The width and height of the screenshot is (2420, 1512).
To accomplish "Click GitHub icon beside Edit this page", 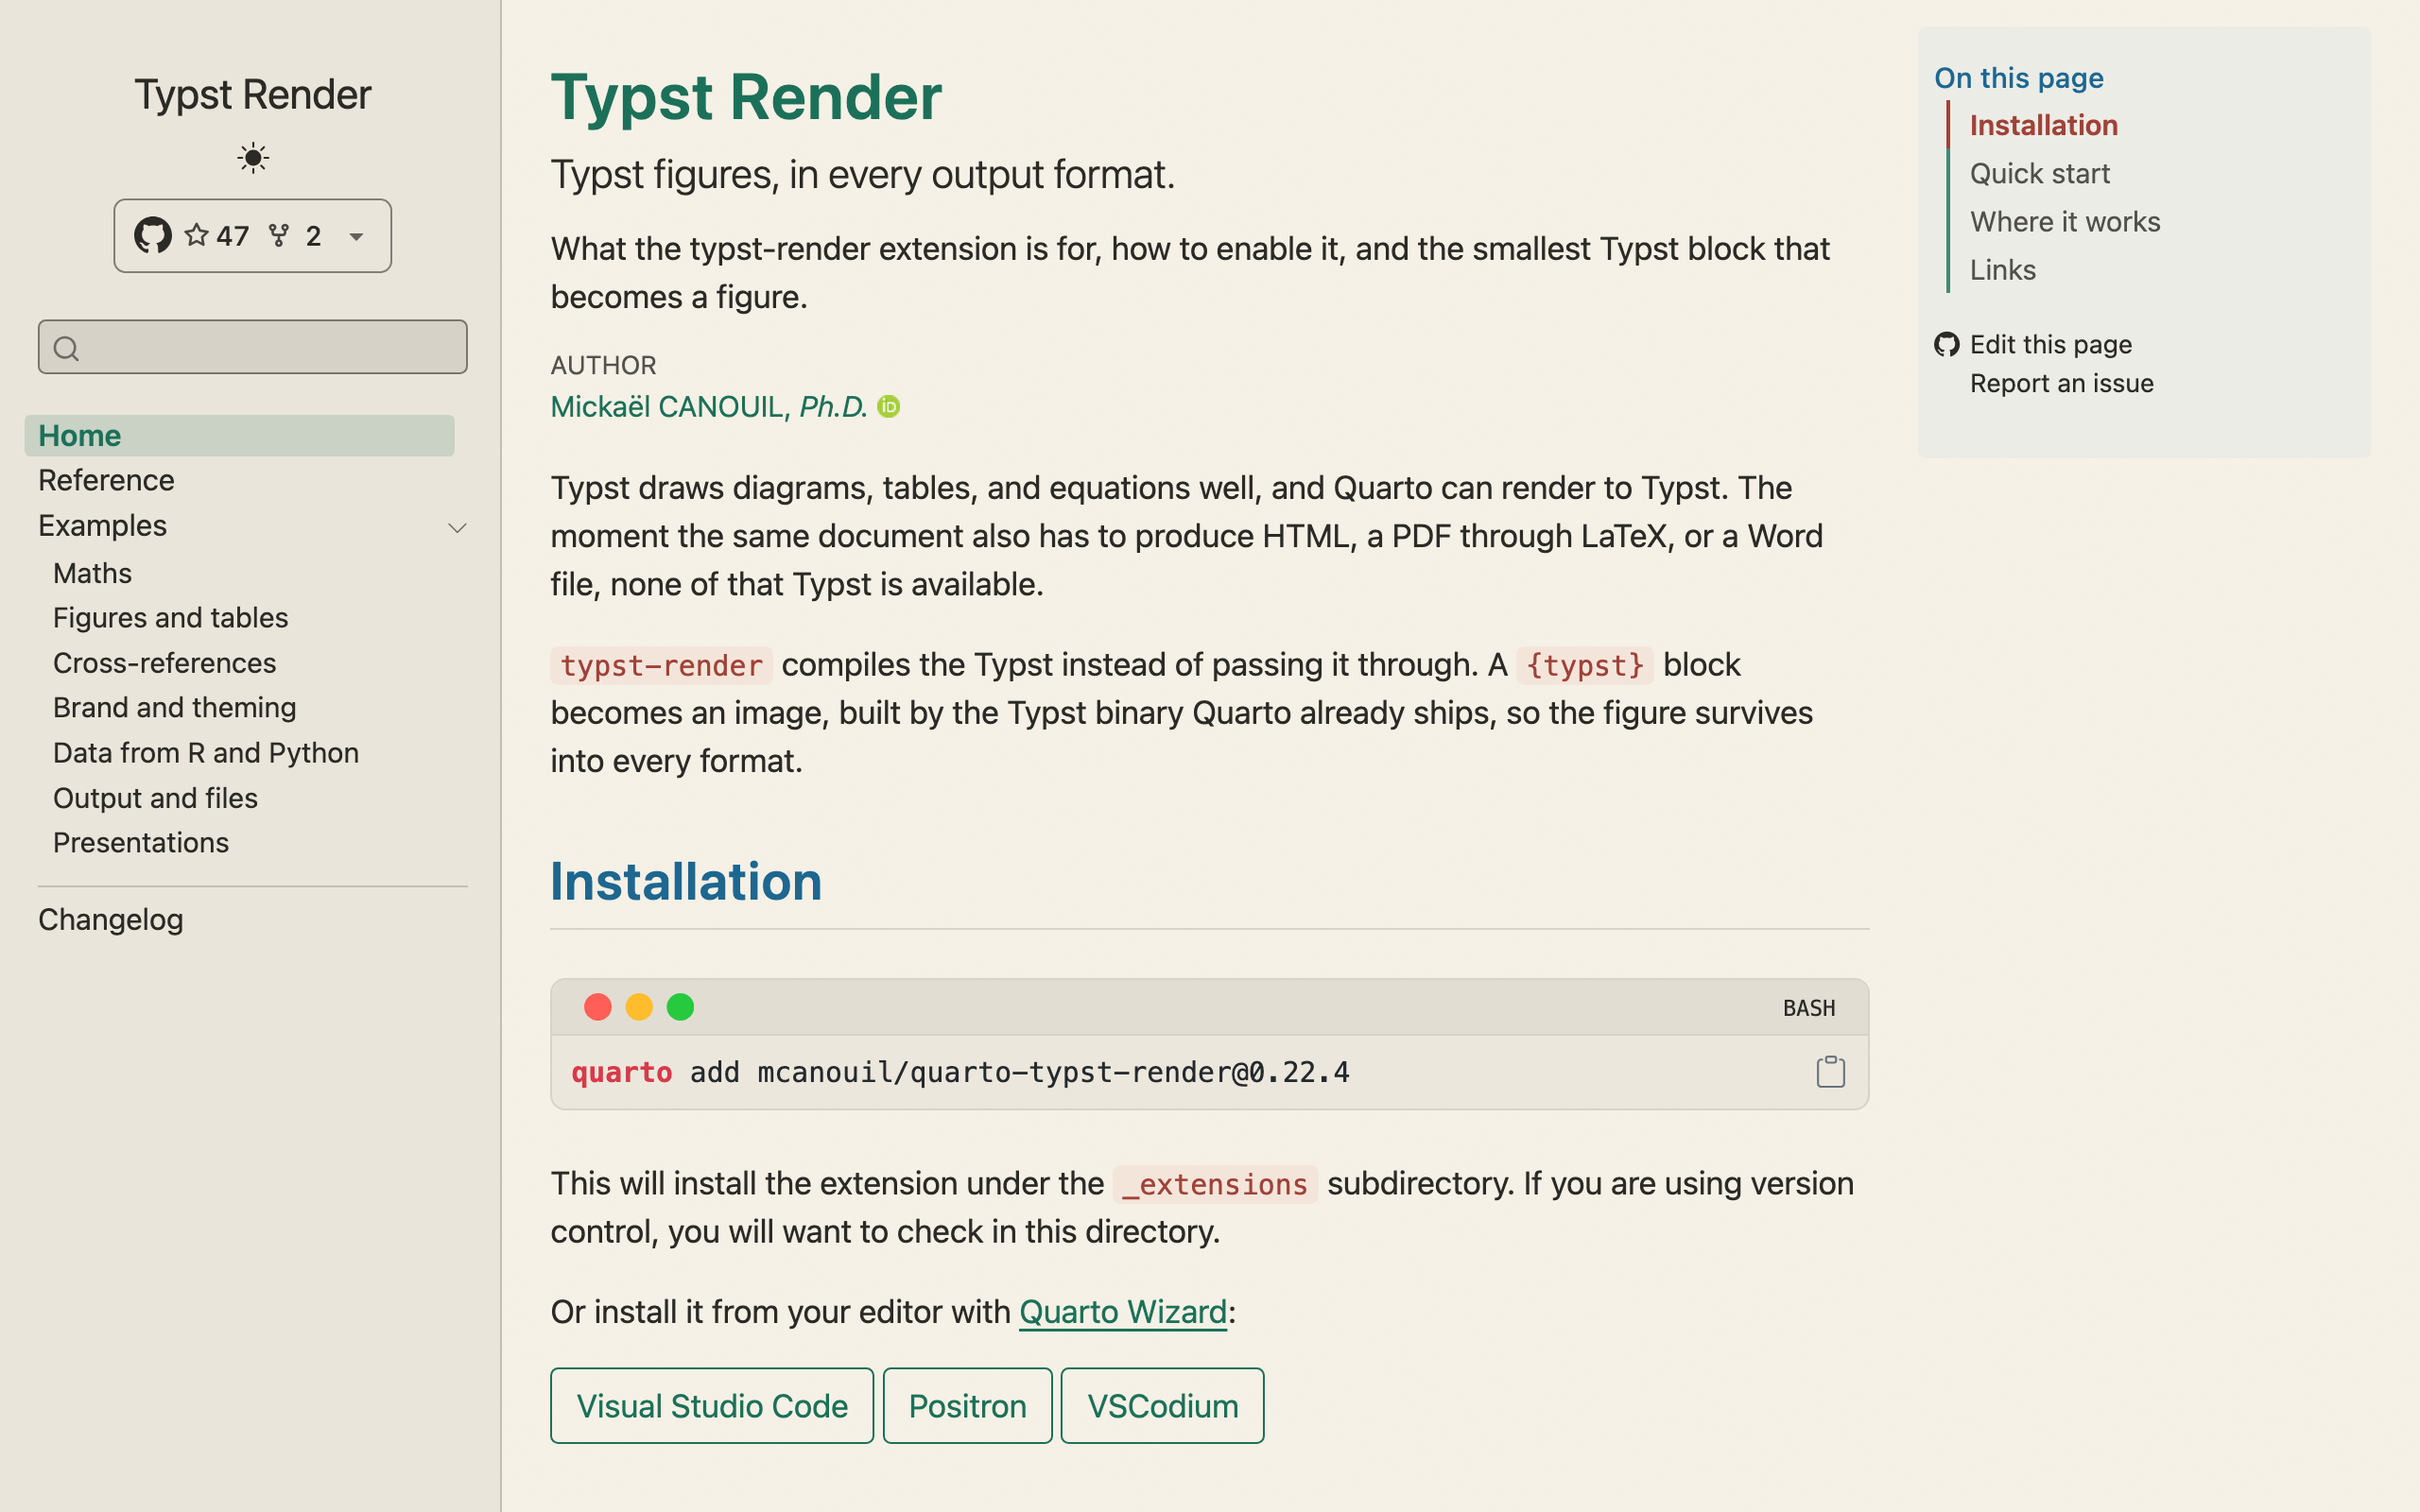I will tap(1946, 345).
